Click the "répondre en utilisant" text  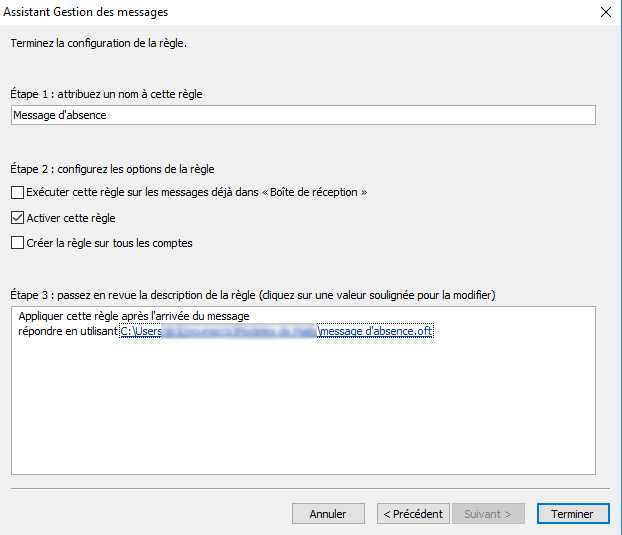[x=68, y=331]
